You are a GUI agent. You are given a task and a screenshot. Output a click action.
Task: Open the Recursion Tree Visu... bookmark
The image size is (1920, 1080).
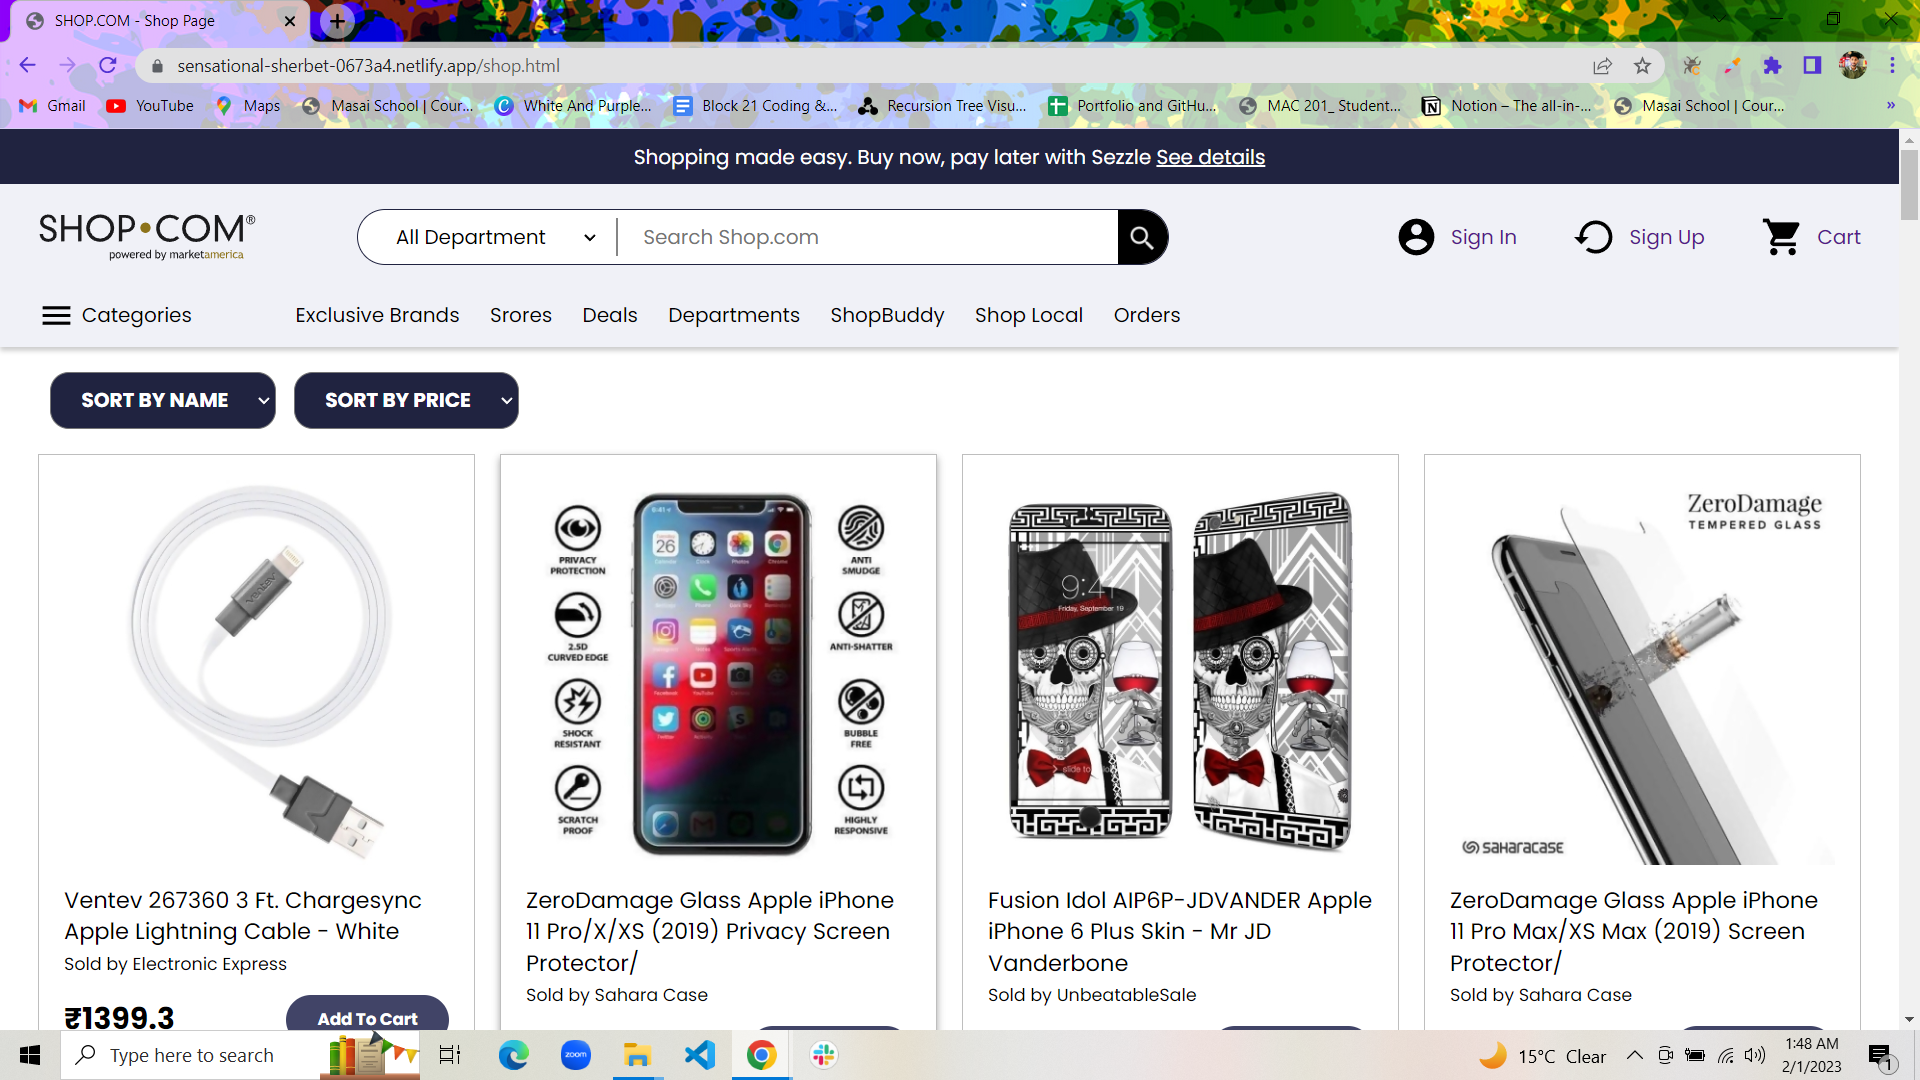click(943, 105)
